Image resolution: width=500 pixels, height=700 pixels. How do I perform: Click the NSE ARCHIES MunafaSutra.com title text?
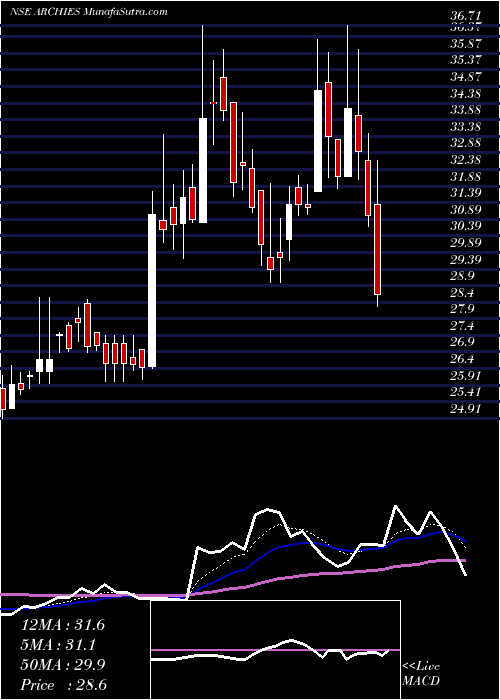tap(89, 12)
